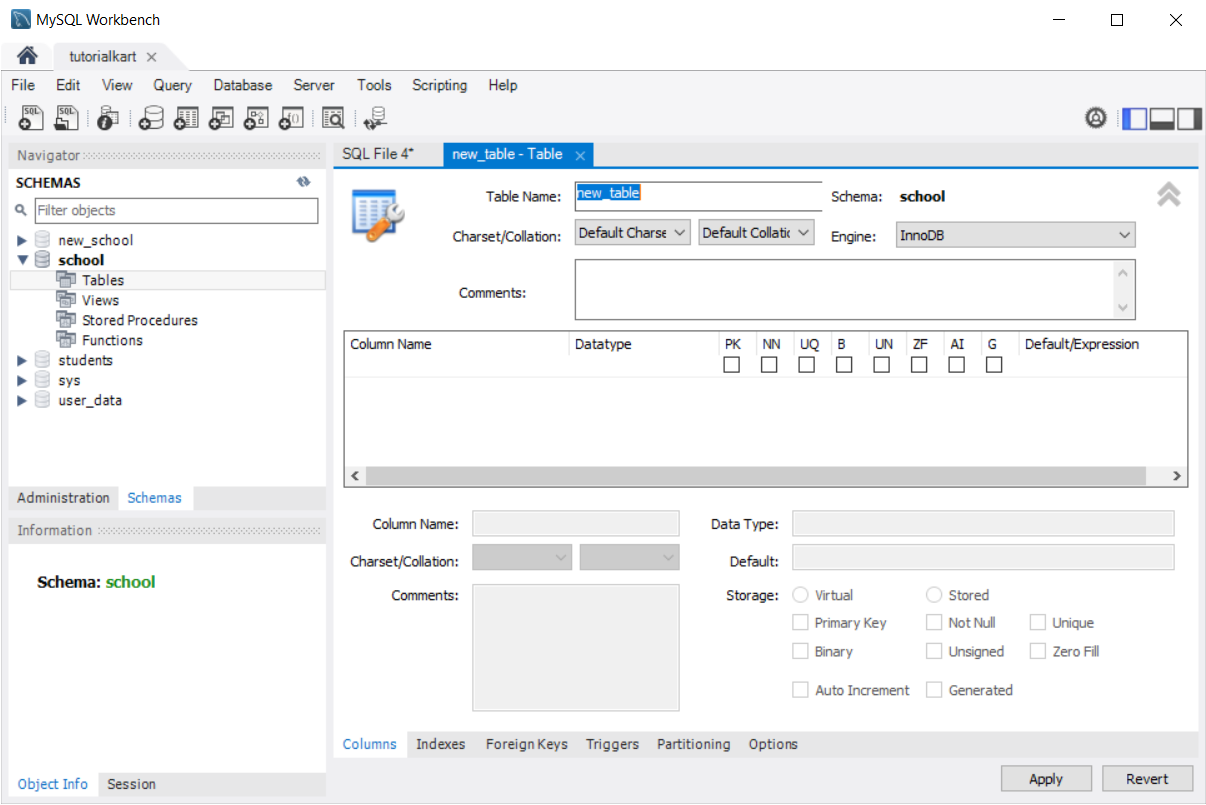Reconnect to DBMS toolbar icon
This screenshot has height=805, width=1206.
pyautogui.click(x=376, y=118)
